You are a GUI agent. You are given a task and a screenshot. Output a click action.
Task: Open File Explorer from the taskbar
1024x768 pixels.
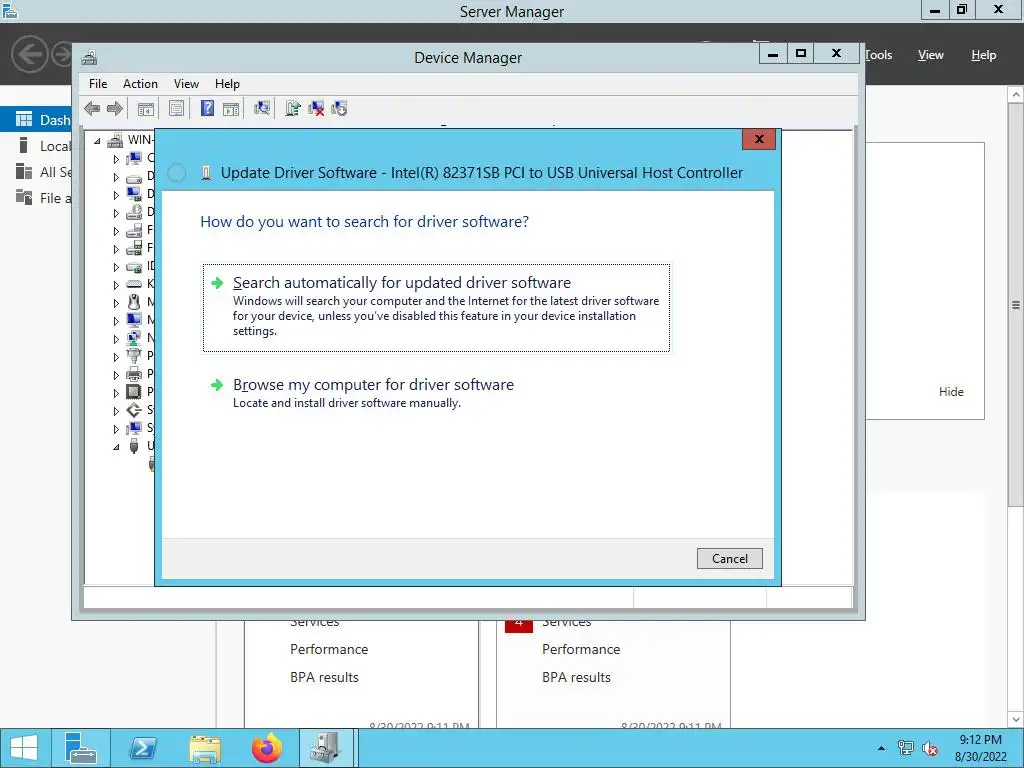tap(204, 748)
